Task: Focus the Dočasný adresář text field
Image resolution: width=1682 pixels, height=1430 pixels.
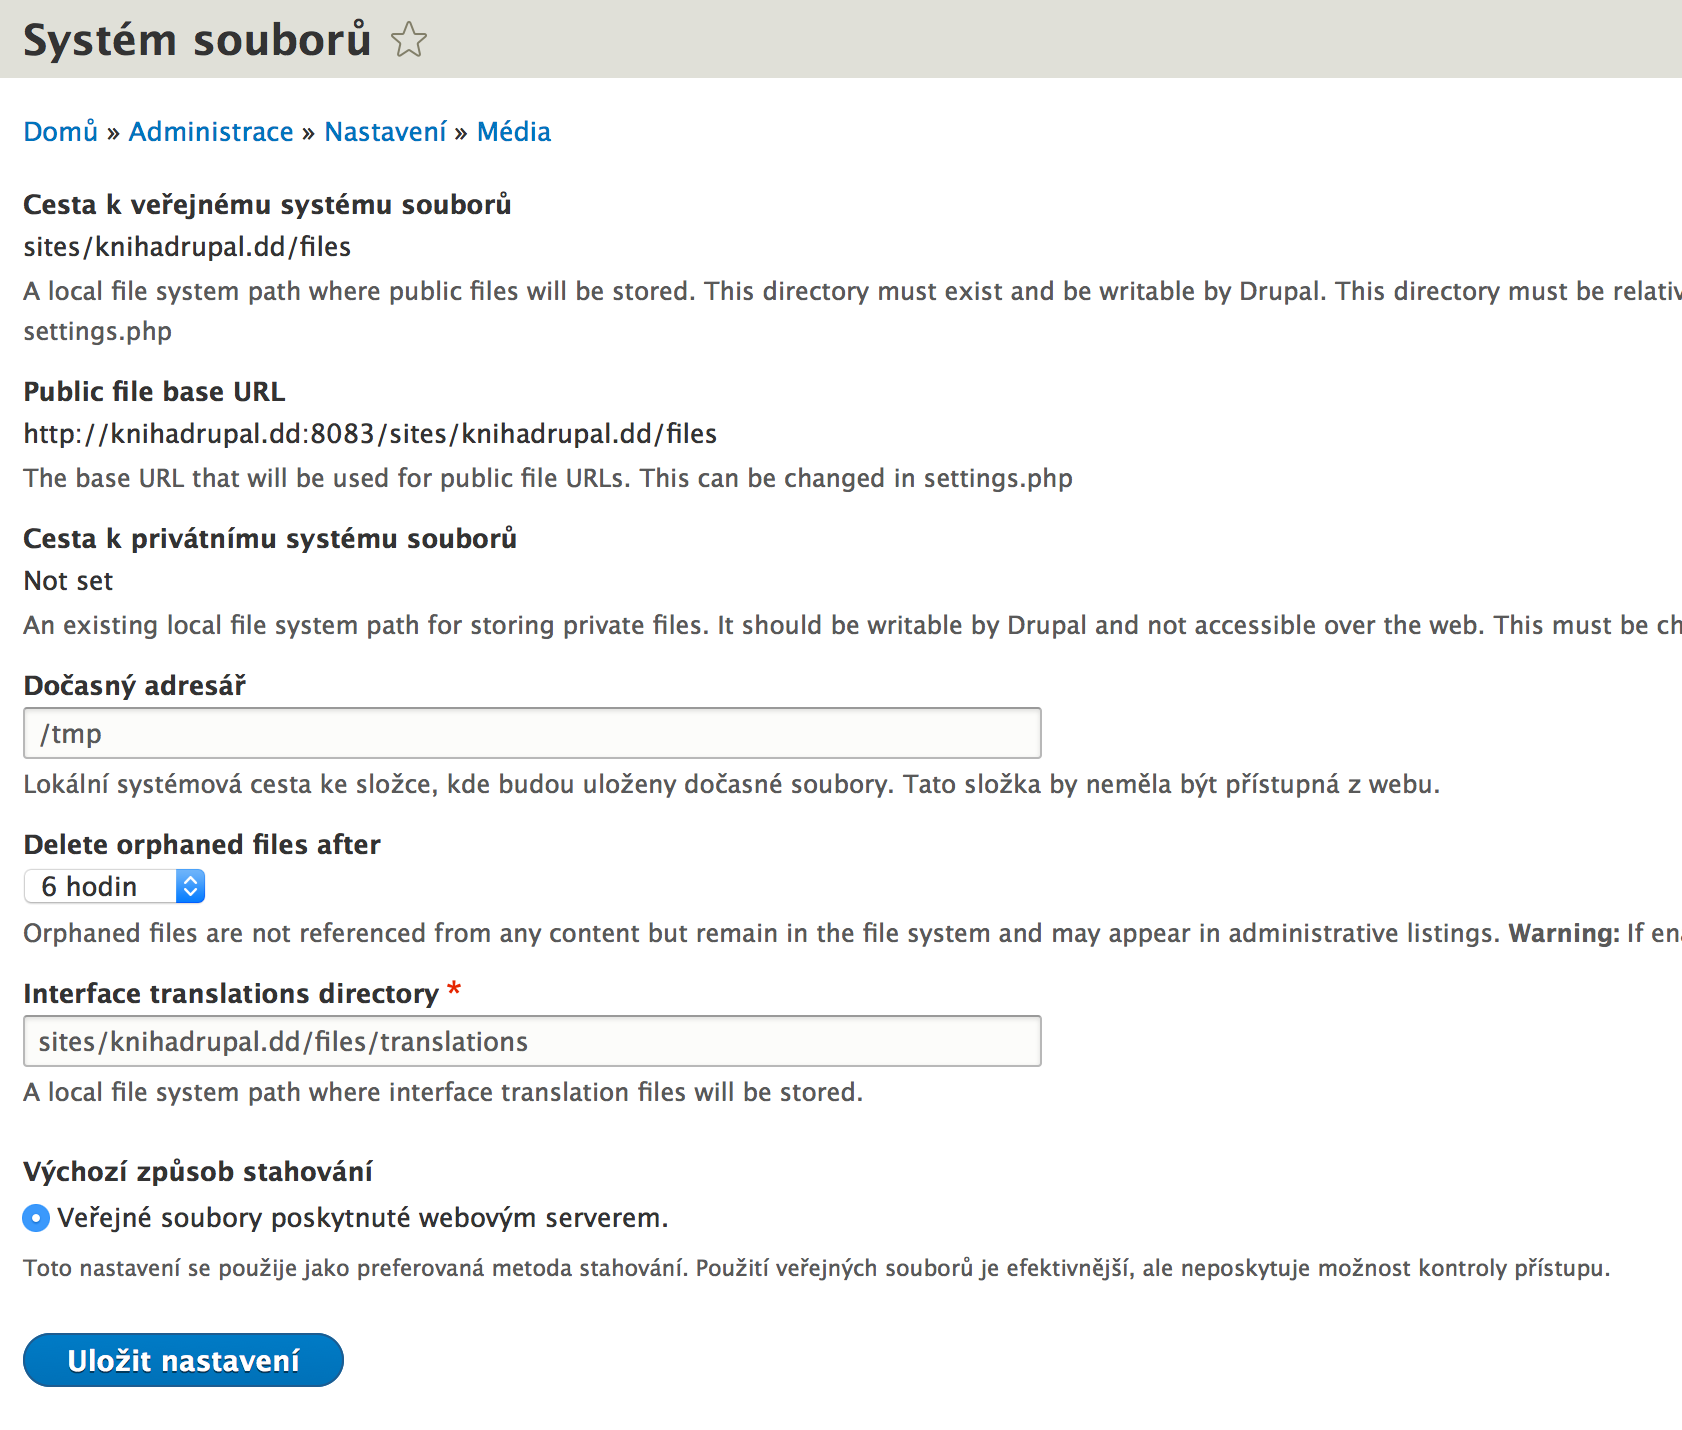Action: 532,733
